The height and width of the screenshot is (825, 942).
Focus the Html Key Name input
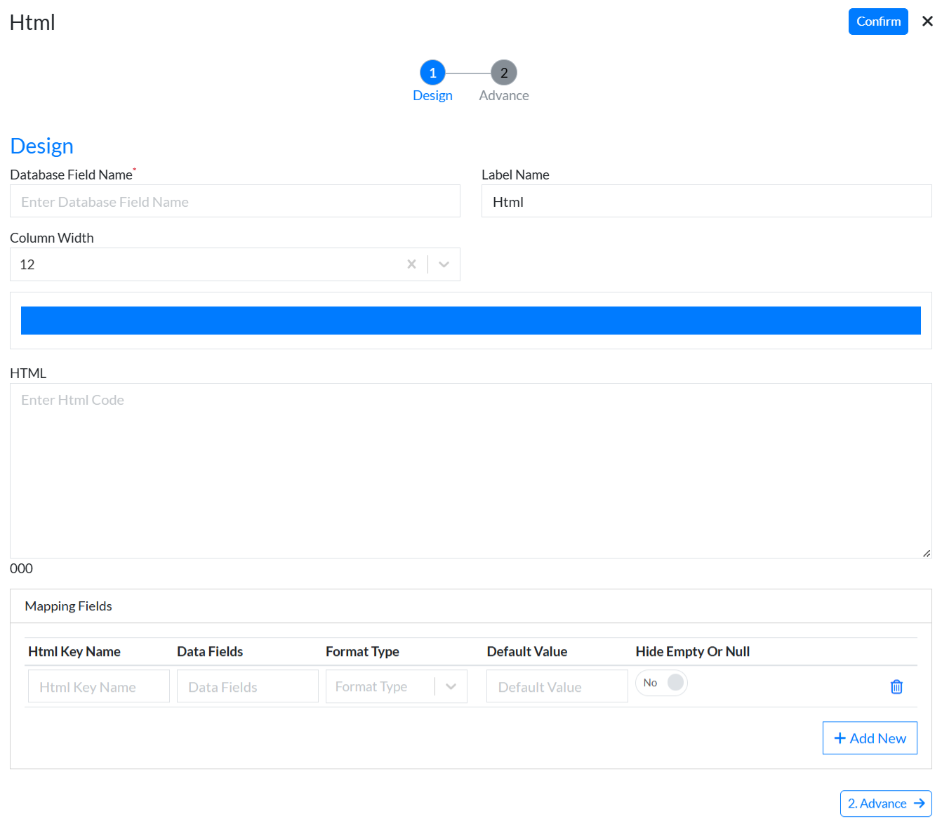(x=99, y=687)
